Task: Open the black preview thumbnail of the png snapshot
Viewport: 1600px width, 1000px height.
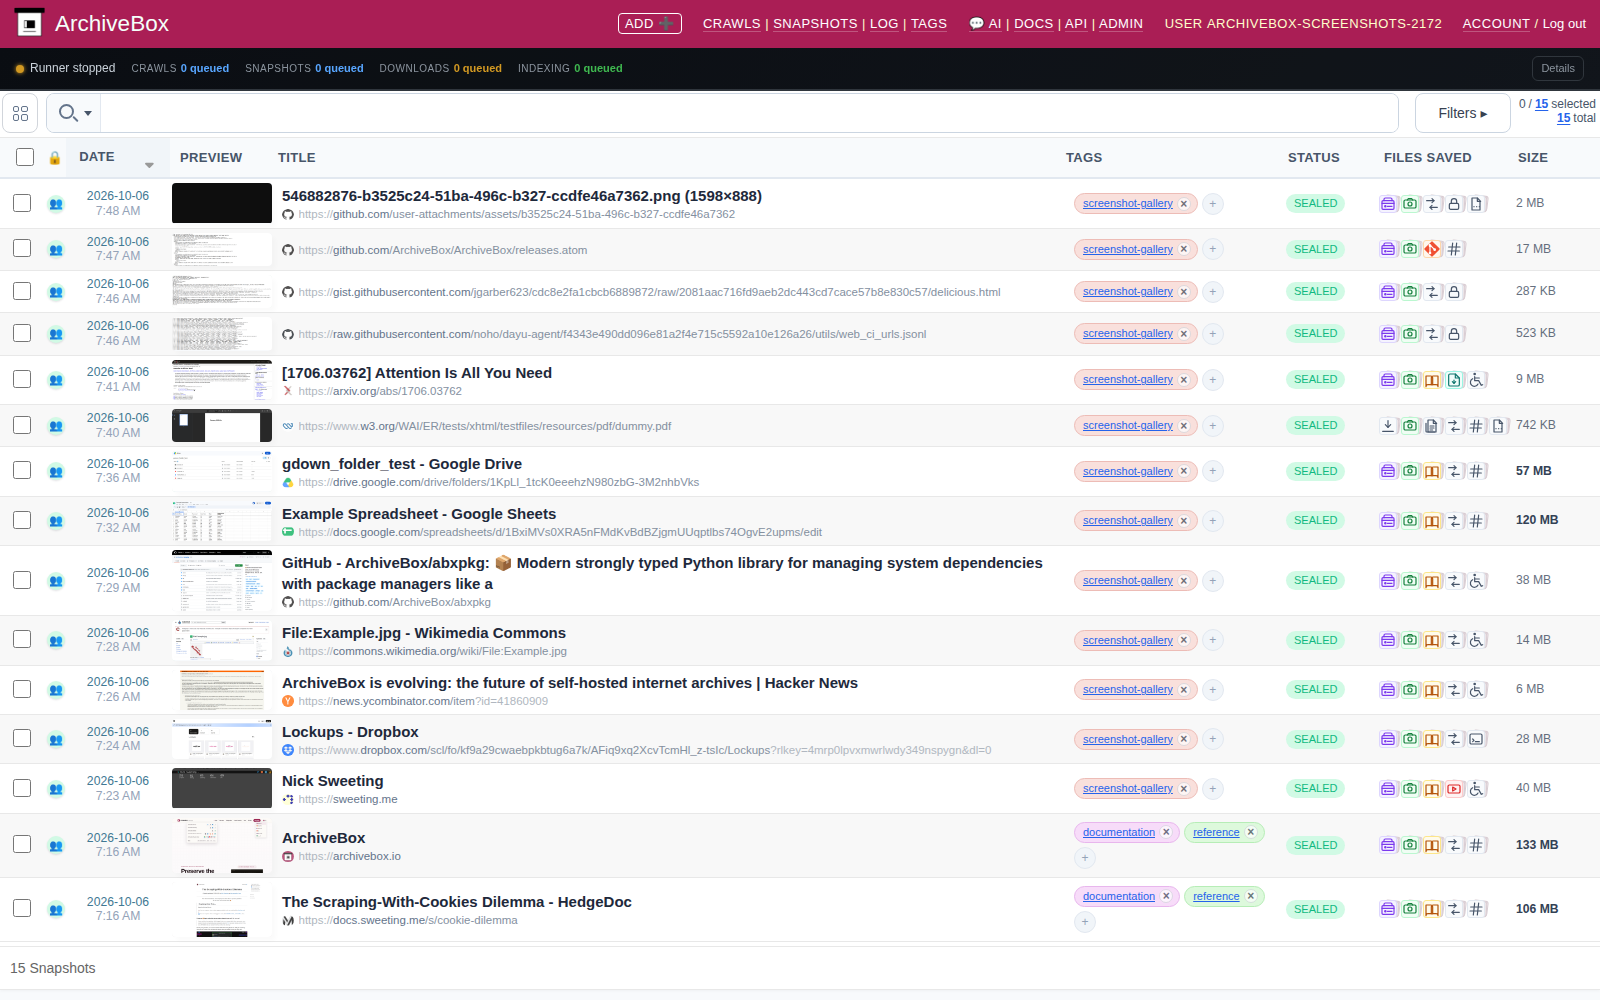Action: tap(222, 203)
